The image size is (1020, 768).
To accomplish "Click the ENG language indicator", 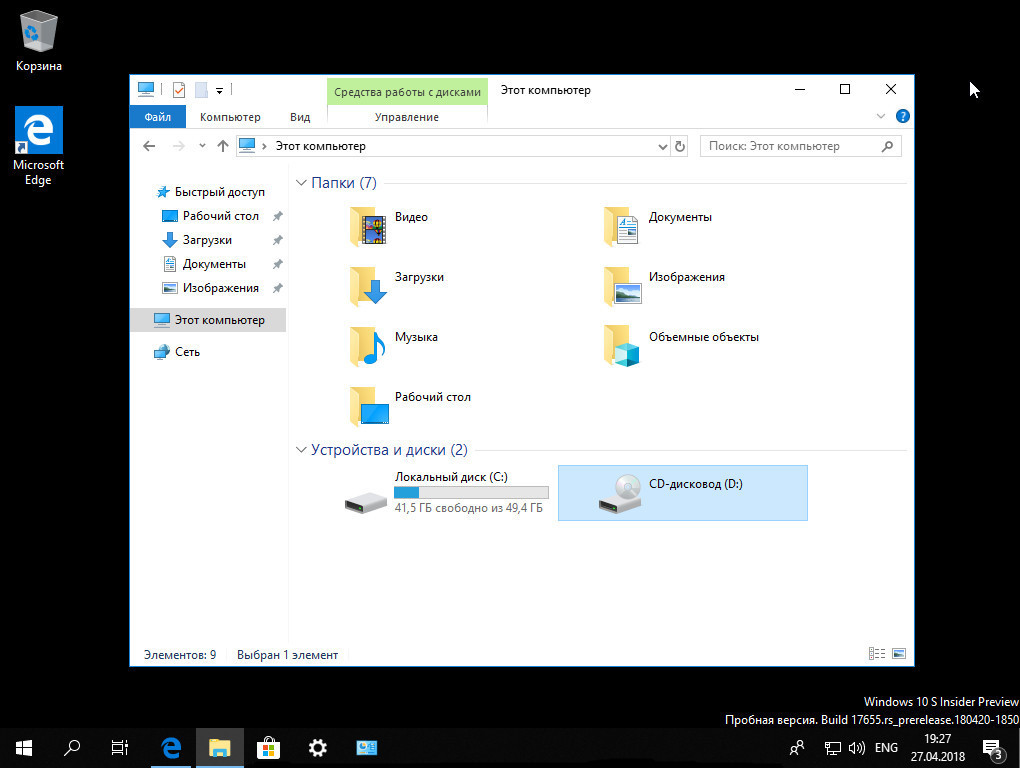I will [886, 748].
